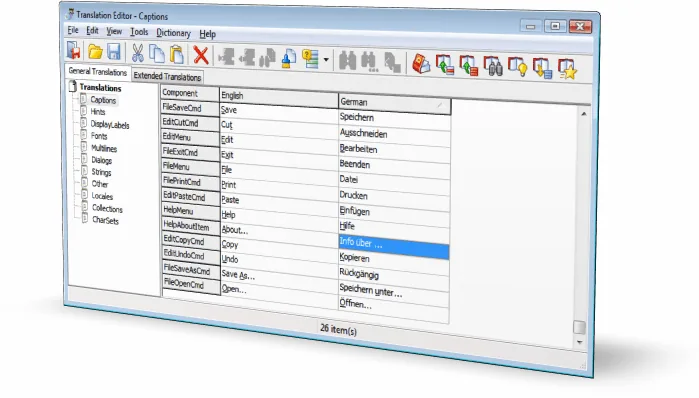Click the Find binoculars icon
The image size is (699, 398).
[x=347, y=61]
